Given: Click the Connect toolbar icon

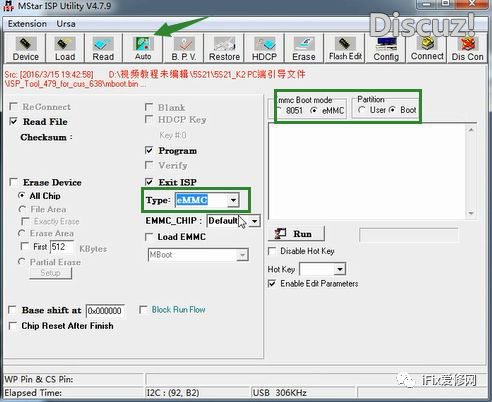Looking at the screenshot, I should (427, 49).
